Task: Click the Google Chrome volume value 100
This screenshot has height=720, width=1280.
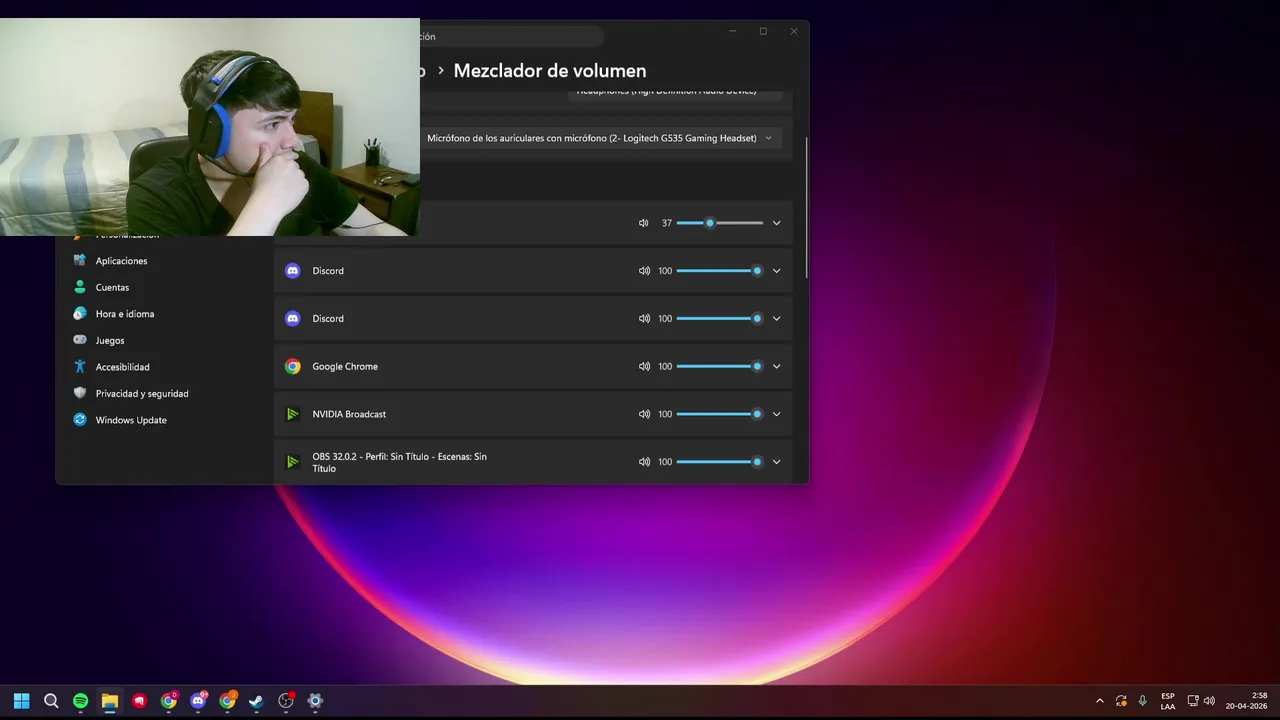Action: [665, 366]
